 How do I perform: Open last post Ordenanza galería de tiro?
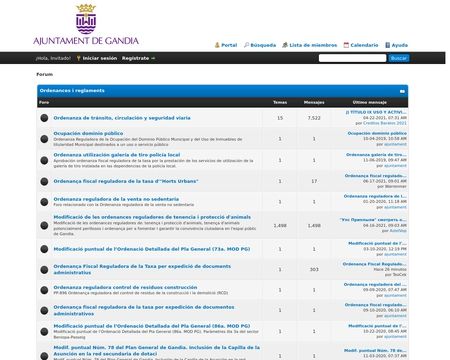(x=376, y=155)
